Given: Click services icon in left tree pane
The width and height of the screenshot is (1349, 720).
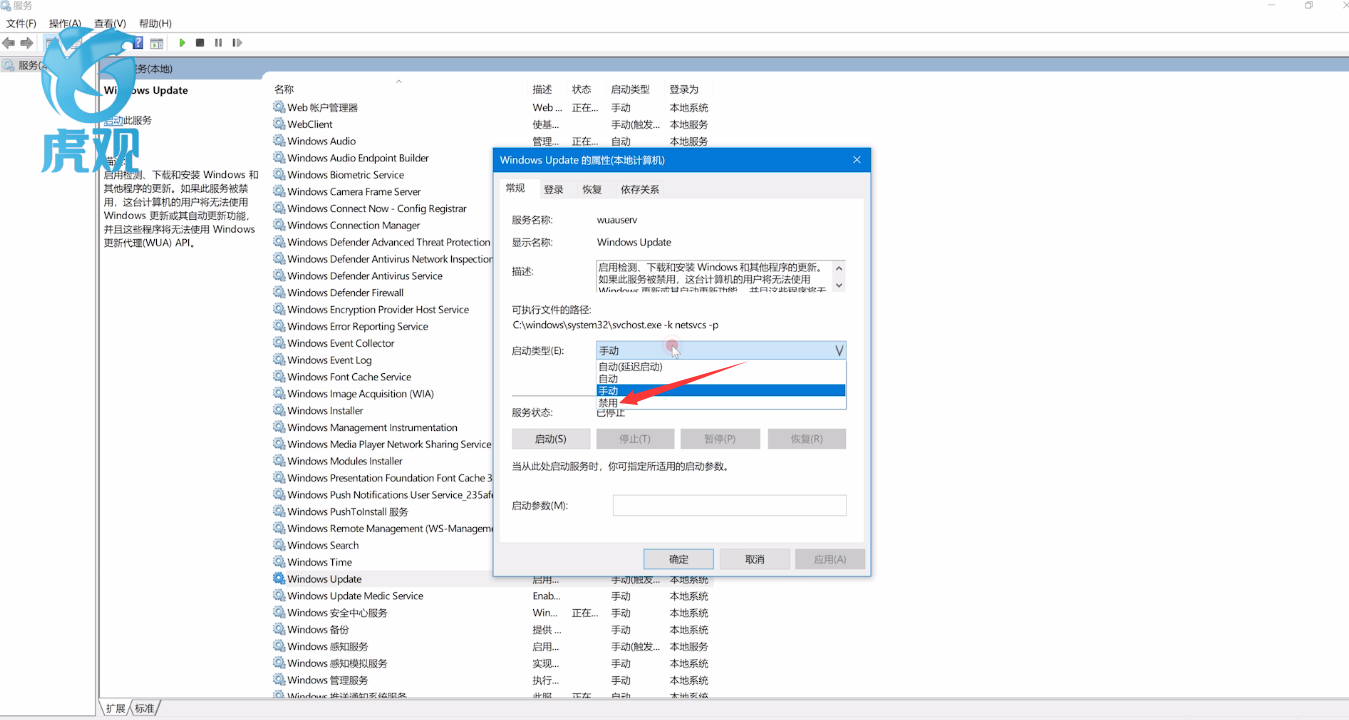Looking at the screenshot, I should tap(9, 65).
